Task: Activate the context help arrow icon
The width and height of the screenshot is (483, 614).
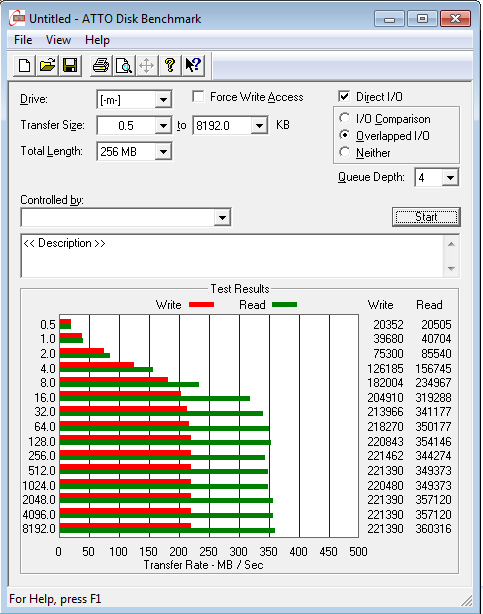Action: [193, 65]
